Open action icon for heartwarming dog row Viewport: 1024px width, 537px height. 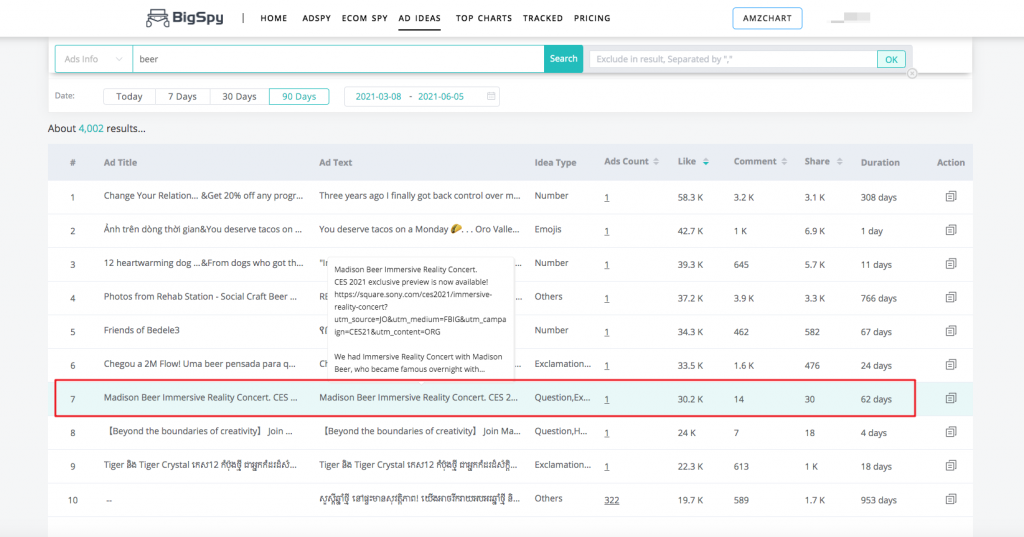951,263
